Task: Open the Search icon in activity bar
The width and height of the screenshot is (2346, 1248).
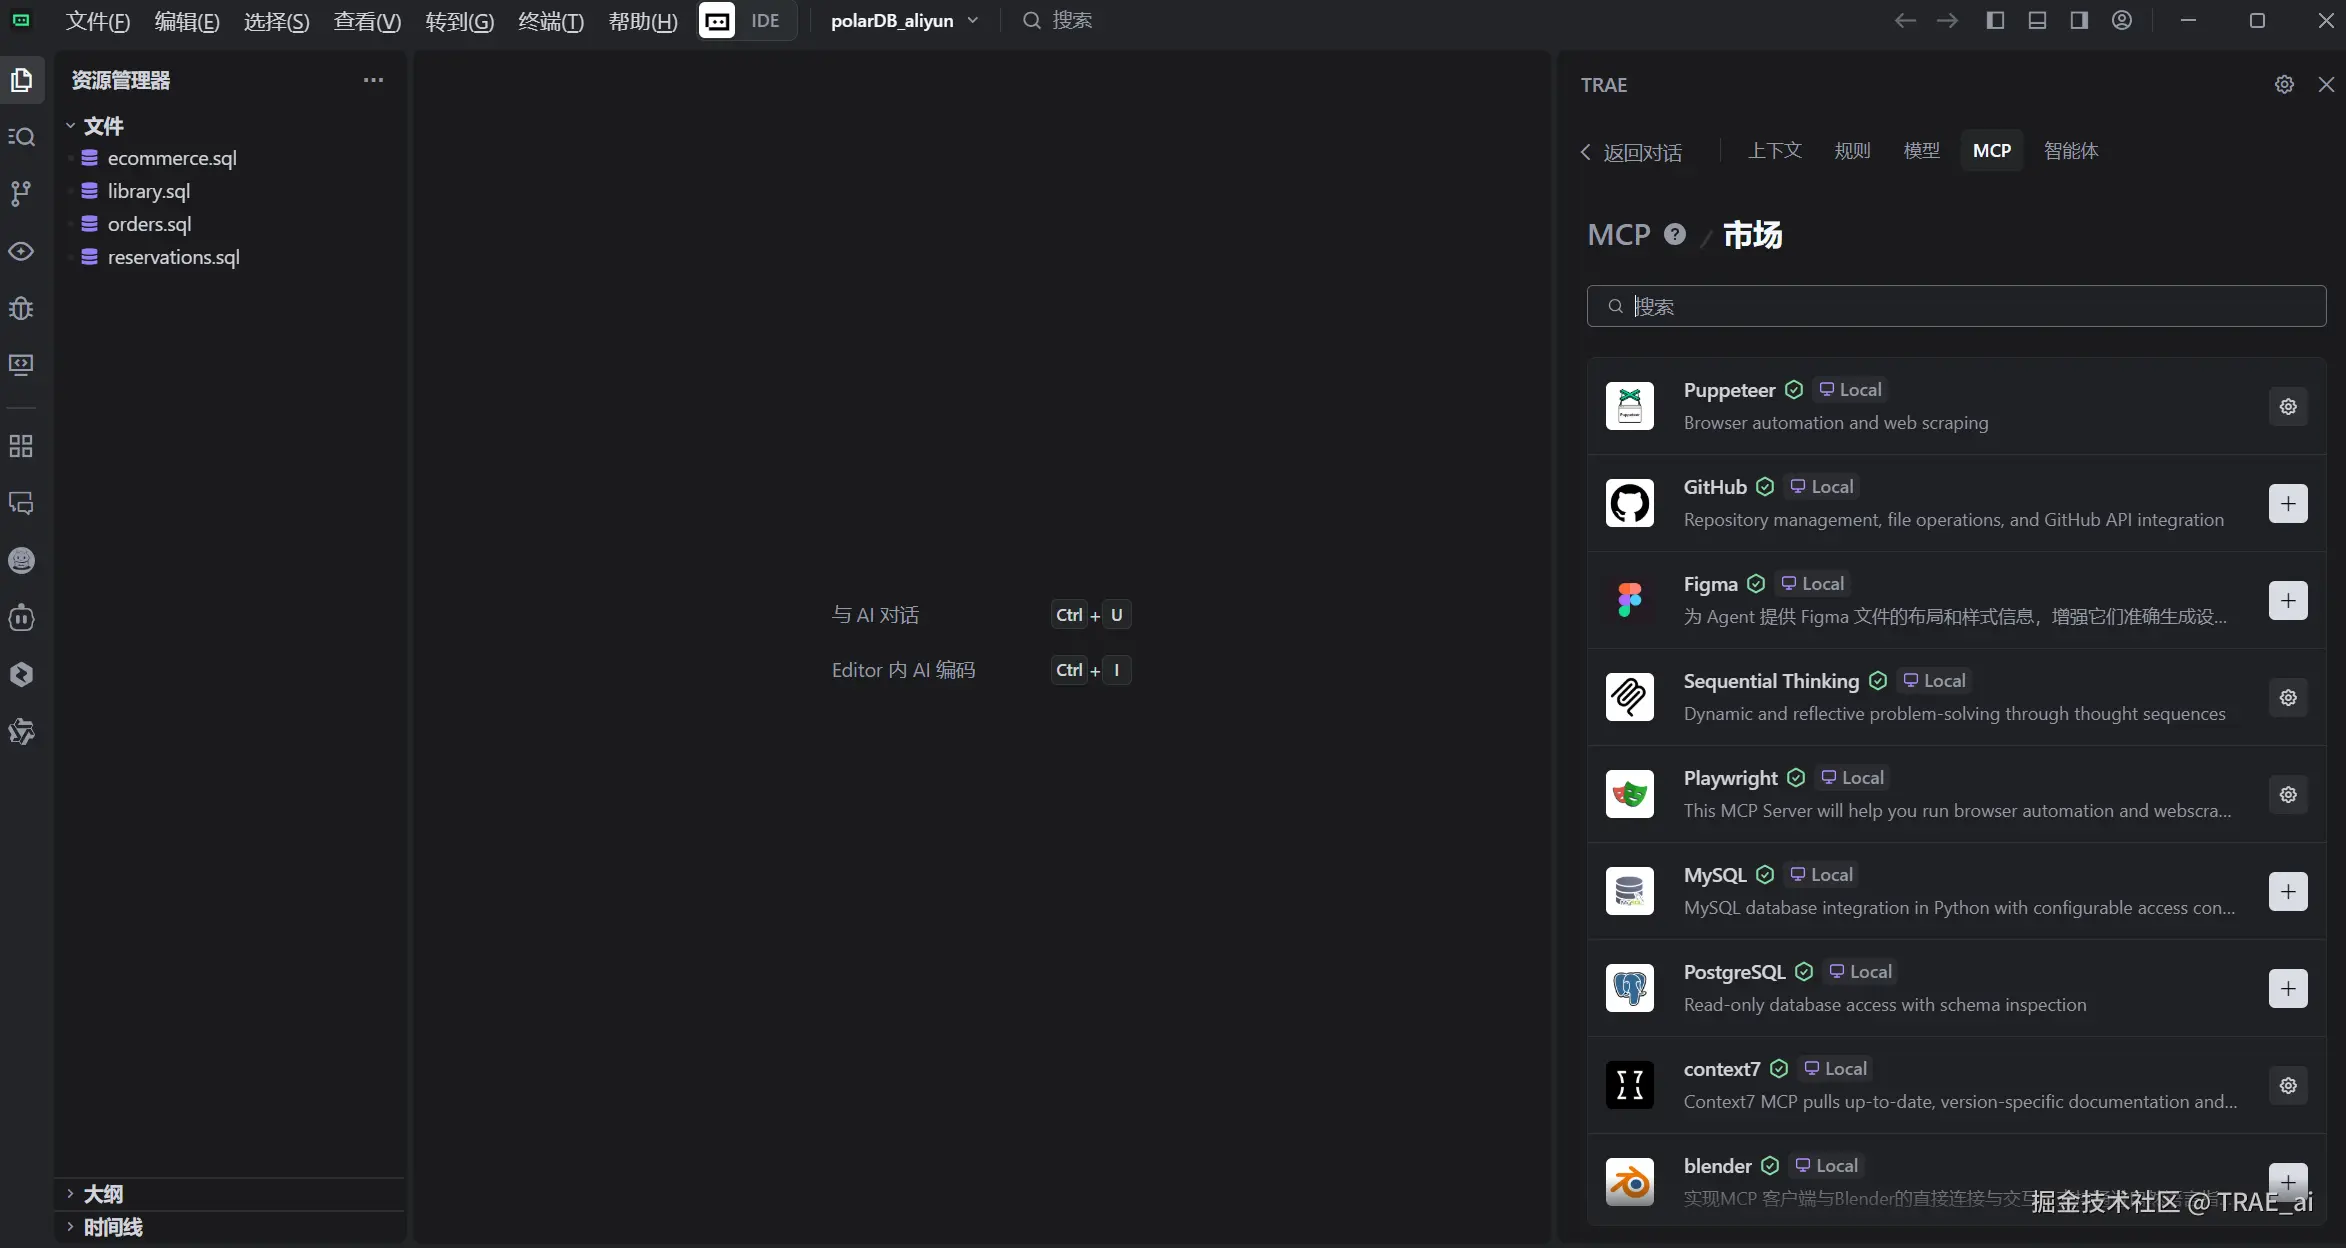Action: click(x=21, y=137)
